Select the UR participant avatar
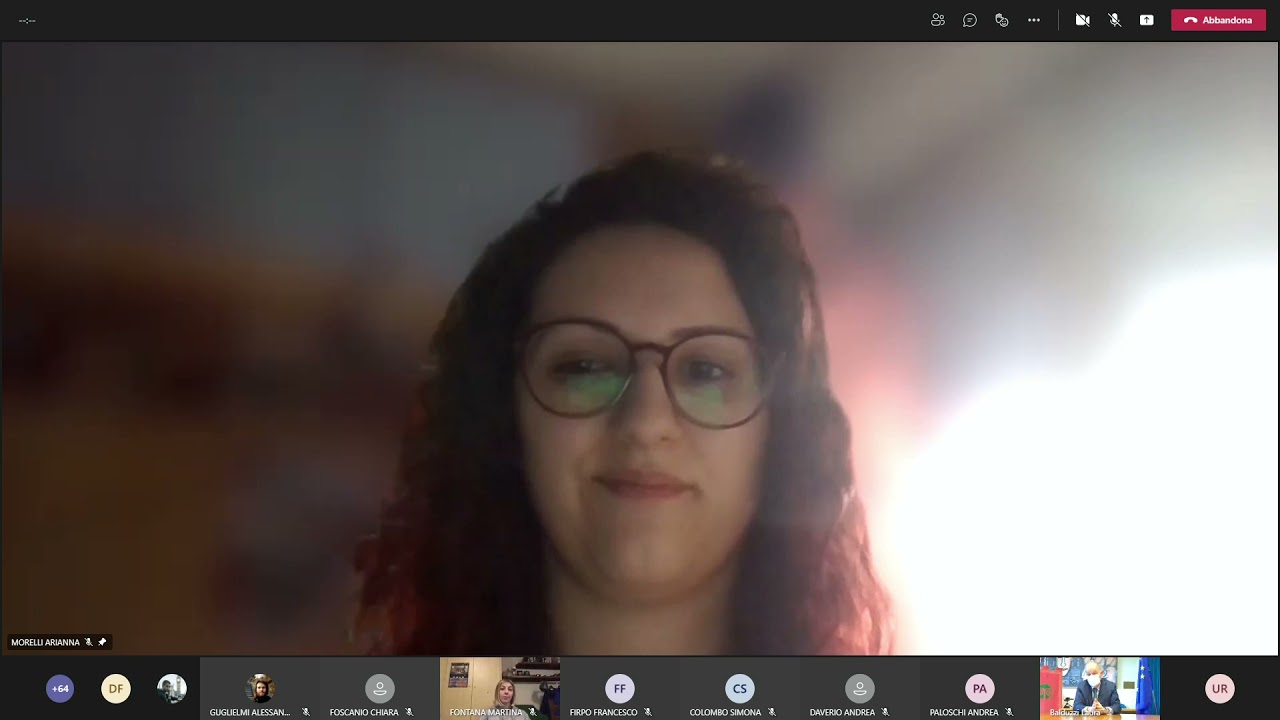1280x720 pixels. coord(1220,688)
